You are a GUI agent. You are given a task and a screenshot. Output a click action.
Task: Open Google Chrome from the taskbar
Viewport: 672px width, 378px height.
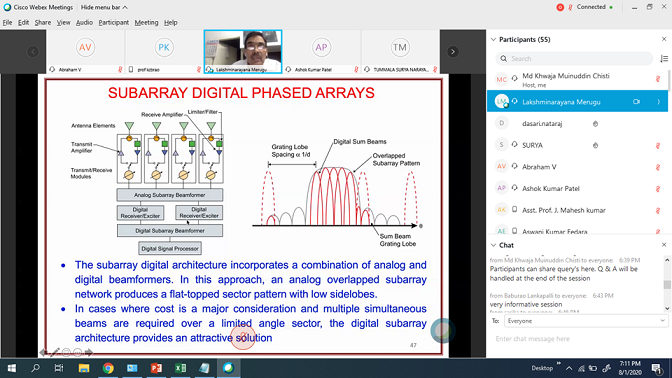click(x=108, y=368)
